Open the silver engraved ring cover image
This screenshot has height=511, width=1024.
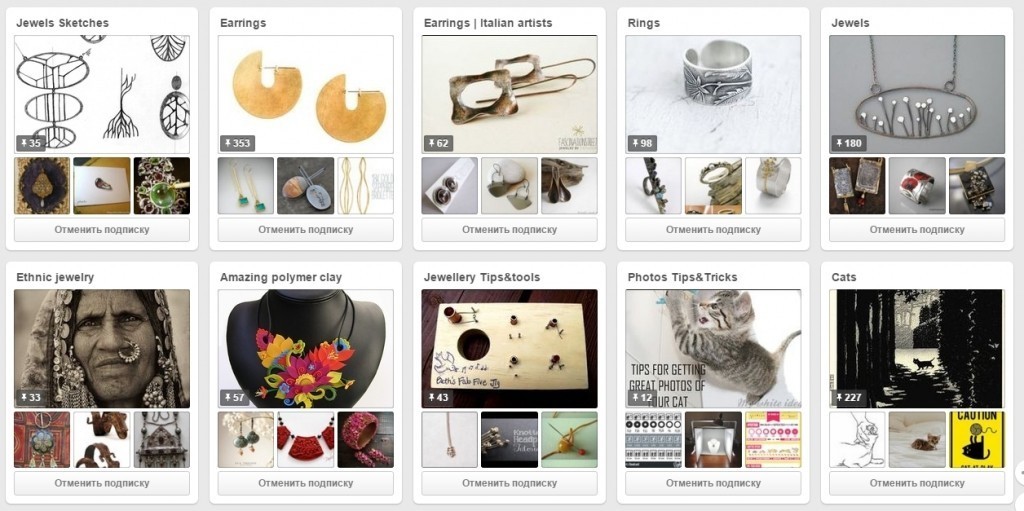point(713,94)
